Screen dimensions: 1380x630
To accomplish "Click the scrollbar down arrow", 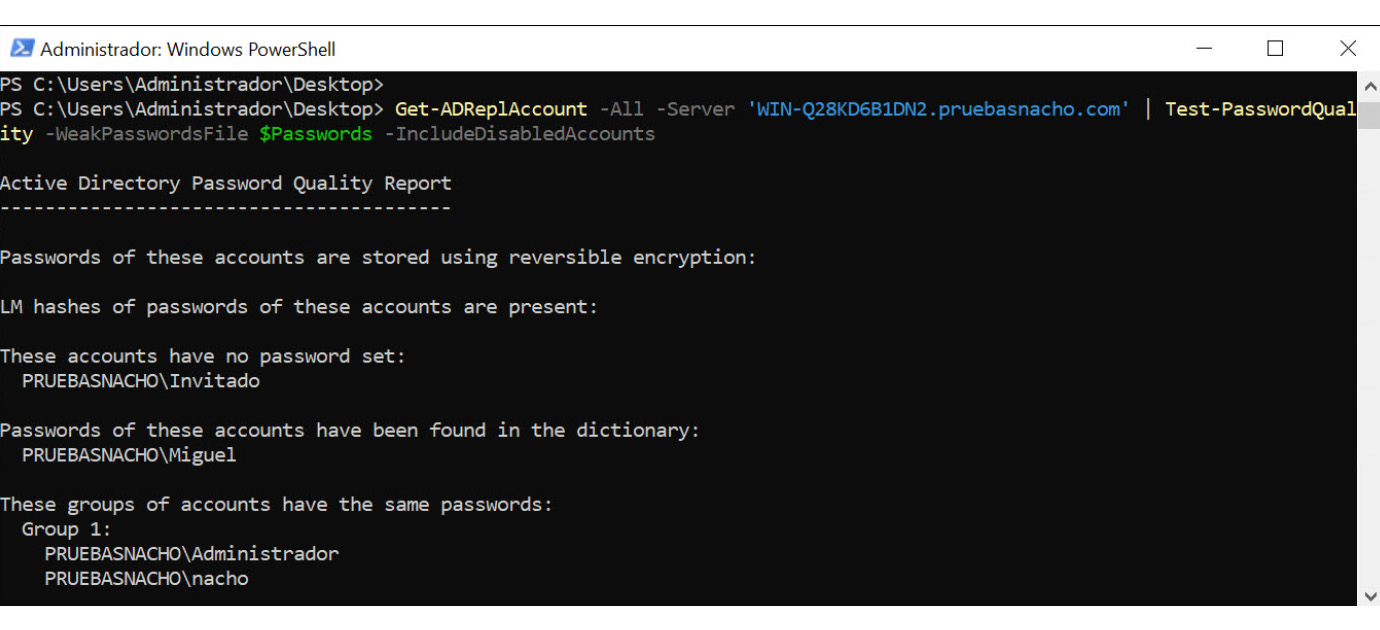I will [x=1368, y=595].
